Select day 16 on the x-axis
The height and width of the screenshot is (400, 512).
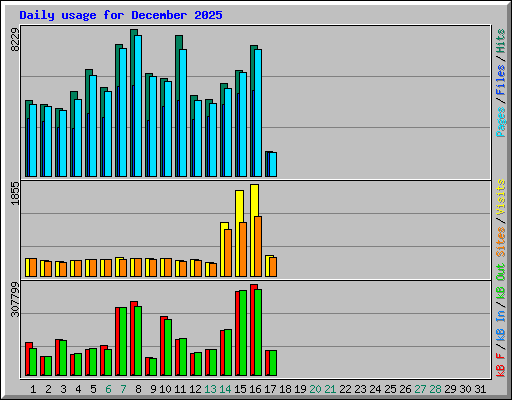[255, 389]
